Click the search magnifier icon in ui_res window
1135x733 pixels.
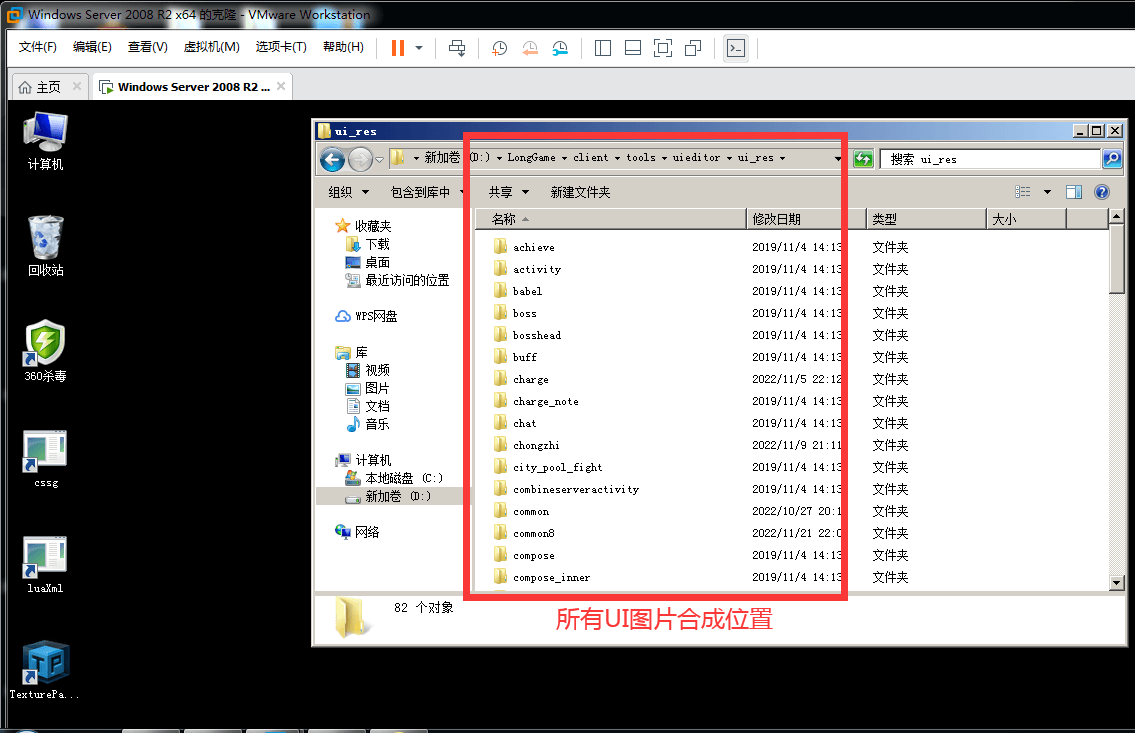pos(1112,158)
